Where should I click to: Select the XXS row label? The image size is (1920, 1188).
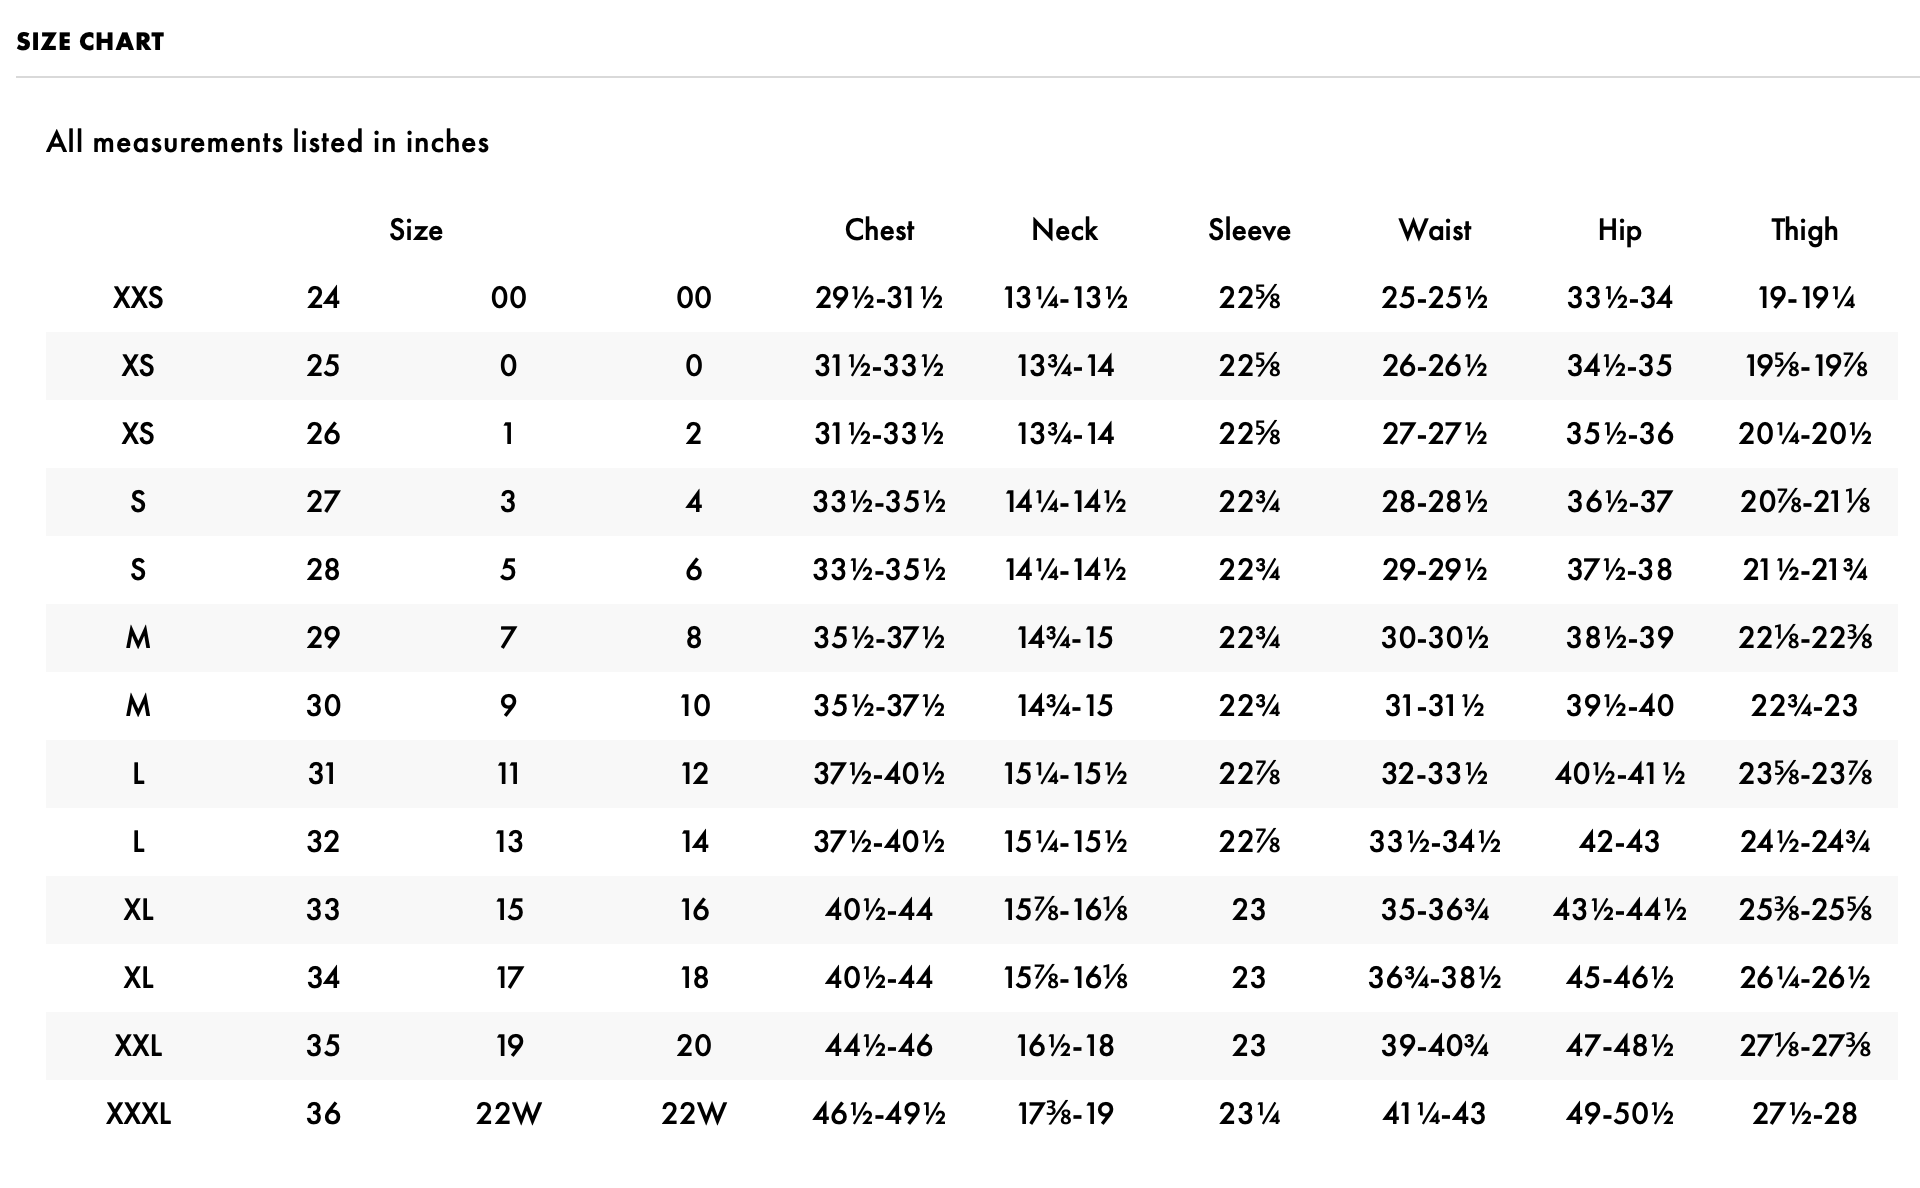[x=138, y=298]
